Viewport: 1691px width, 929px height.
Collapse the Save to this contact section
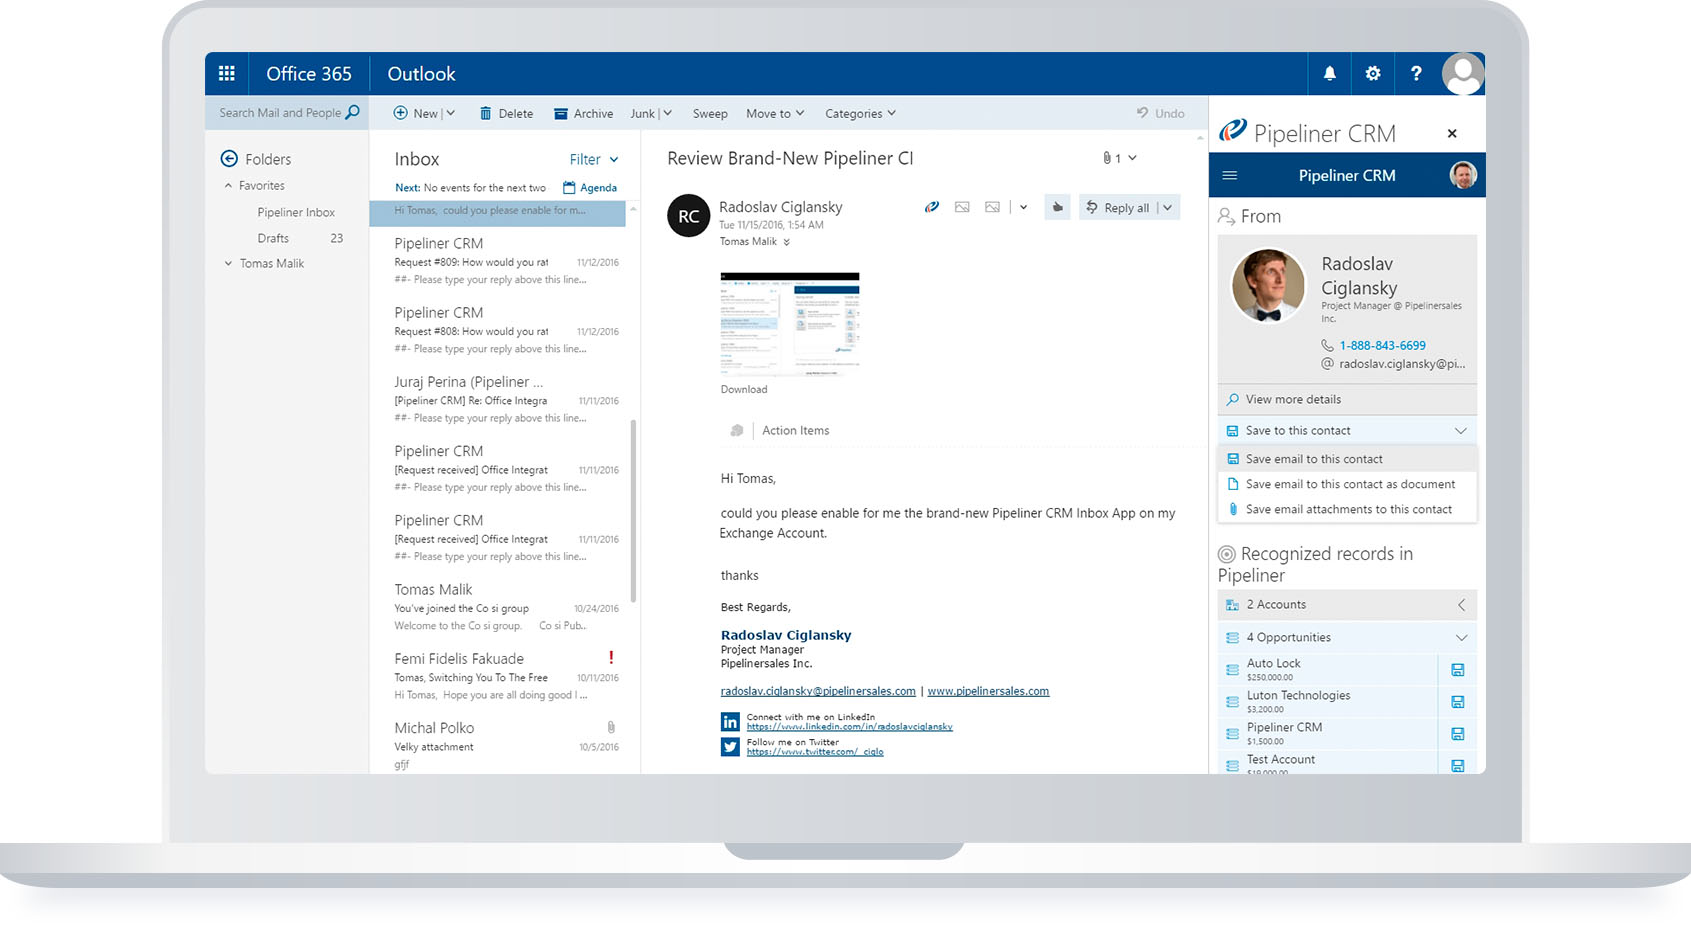point(1461,430)
